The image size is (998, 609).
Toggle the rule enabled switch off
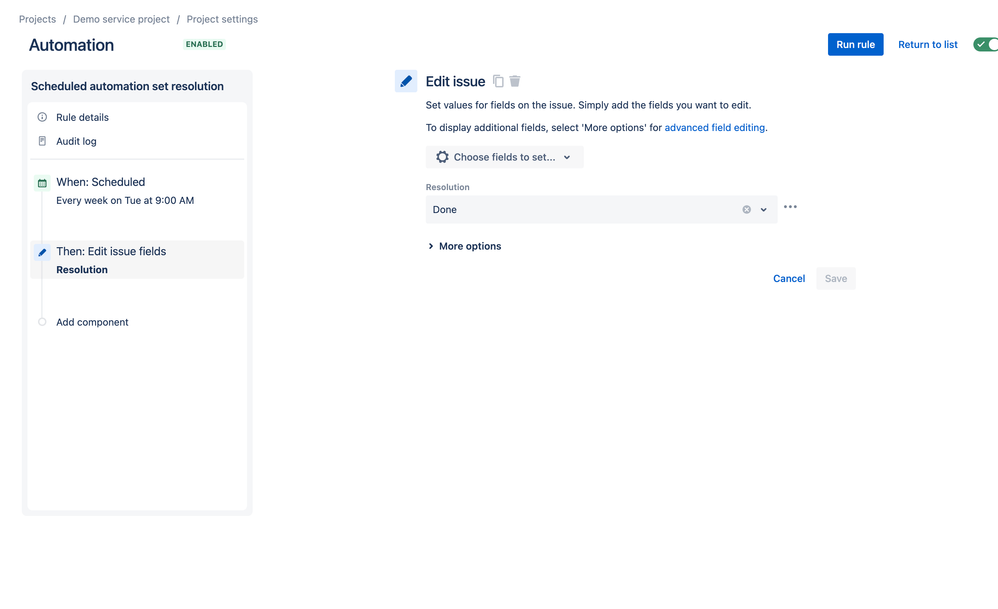(x=985, y=45)
